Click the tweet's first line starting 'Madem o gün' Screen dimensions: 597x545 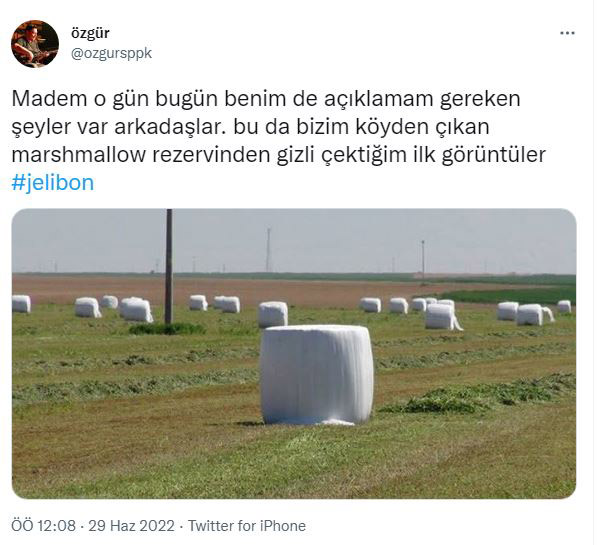tap(266, 99)
